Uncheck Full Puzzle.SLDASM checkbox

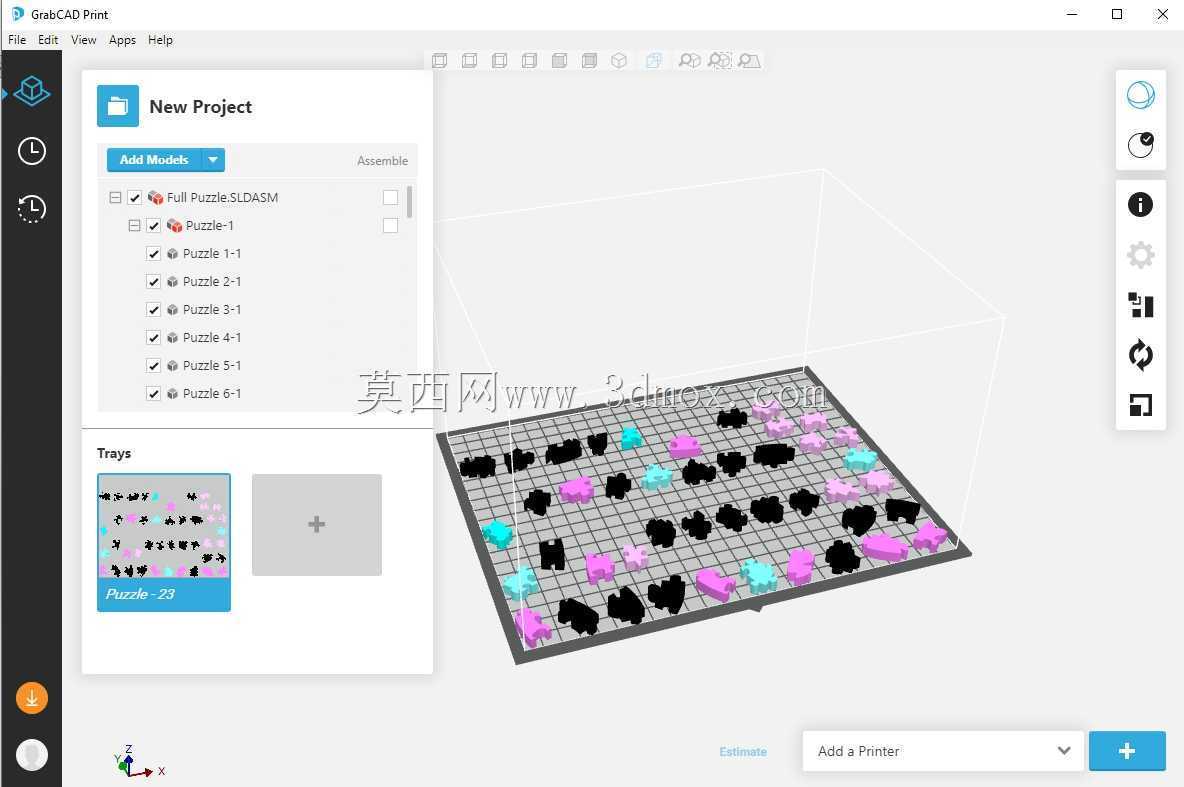point(134,198)
